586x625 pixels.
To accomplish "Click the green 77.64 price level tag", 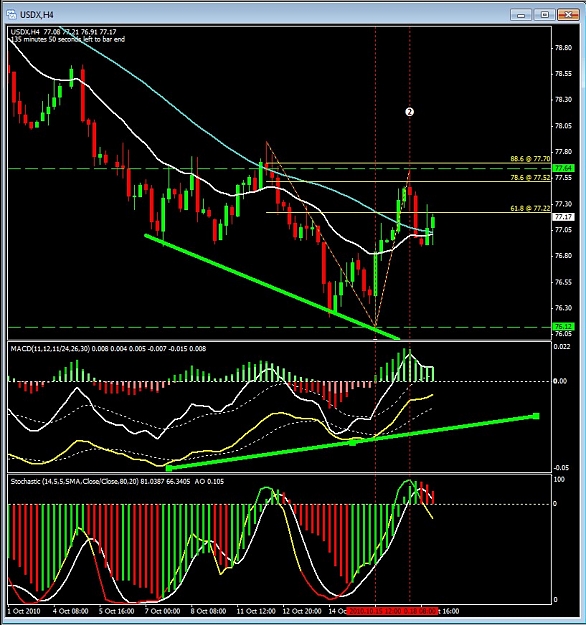I will tap(564, 168).
